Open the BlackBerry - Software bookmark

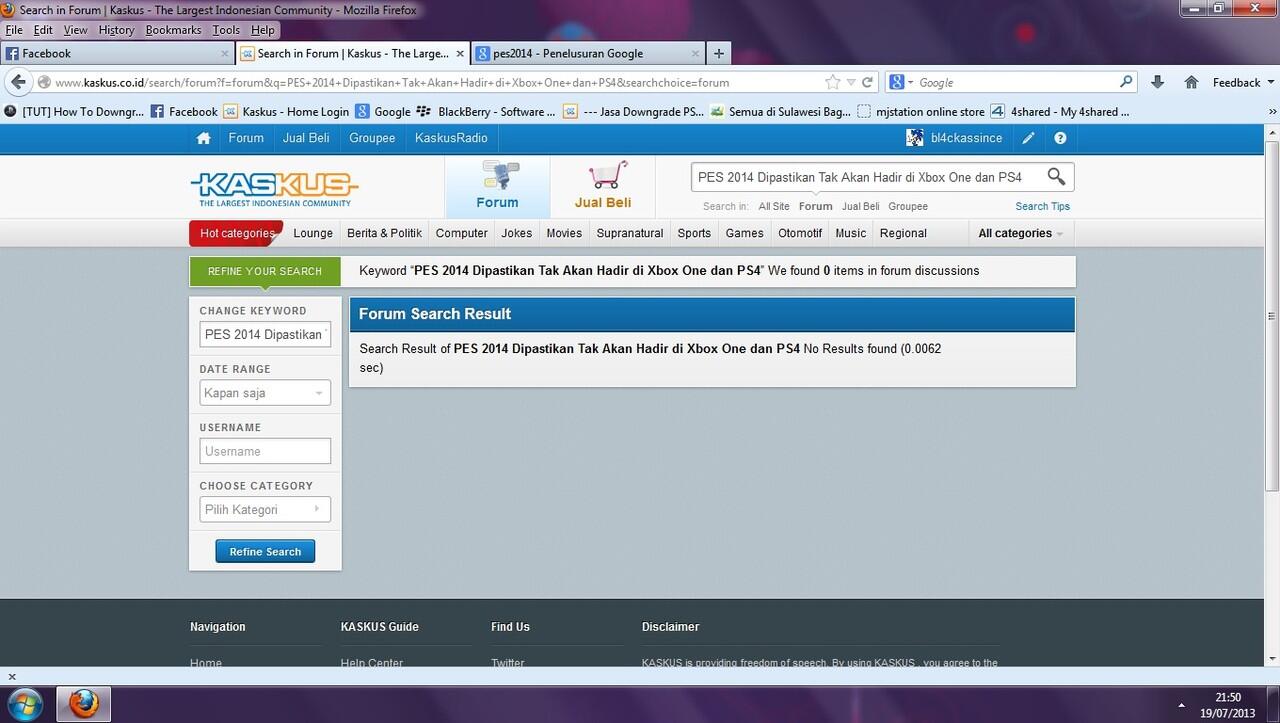click(x=485, y=112)
